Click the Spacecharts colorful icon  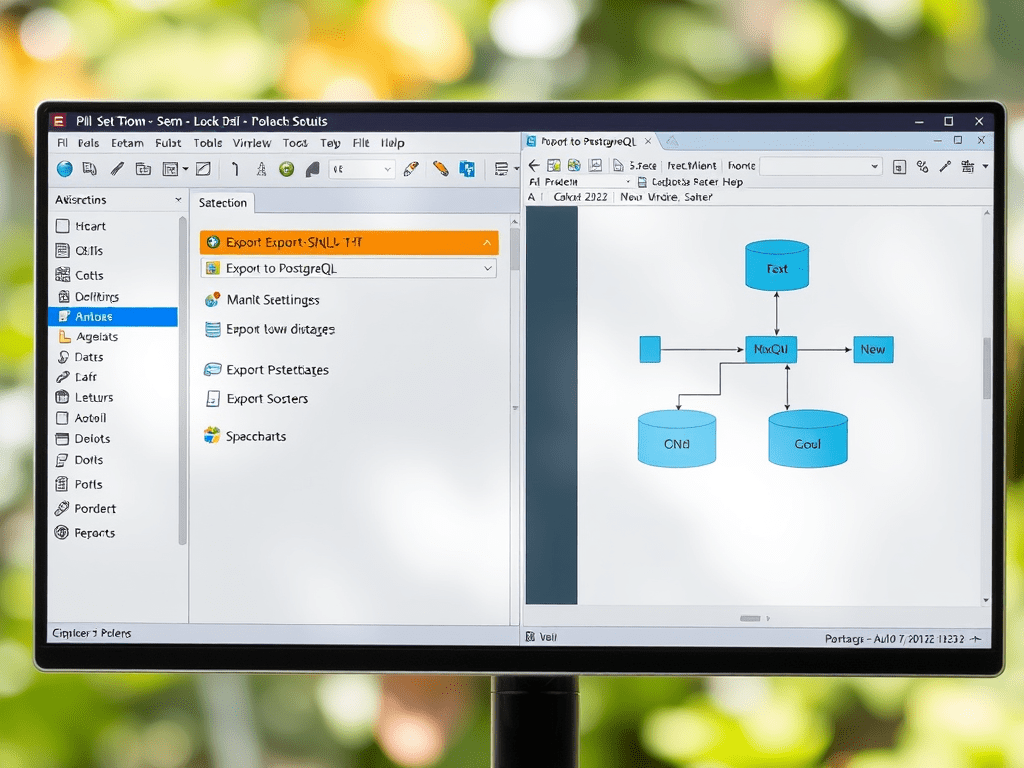212,436
